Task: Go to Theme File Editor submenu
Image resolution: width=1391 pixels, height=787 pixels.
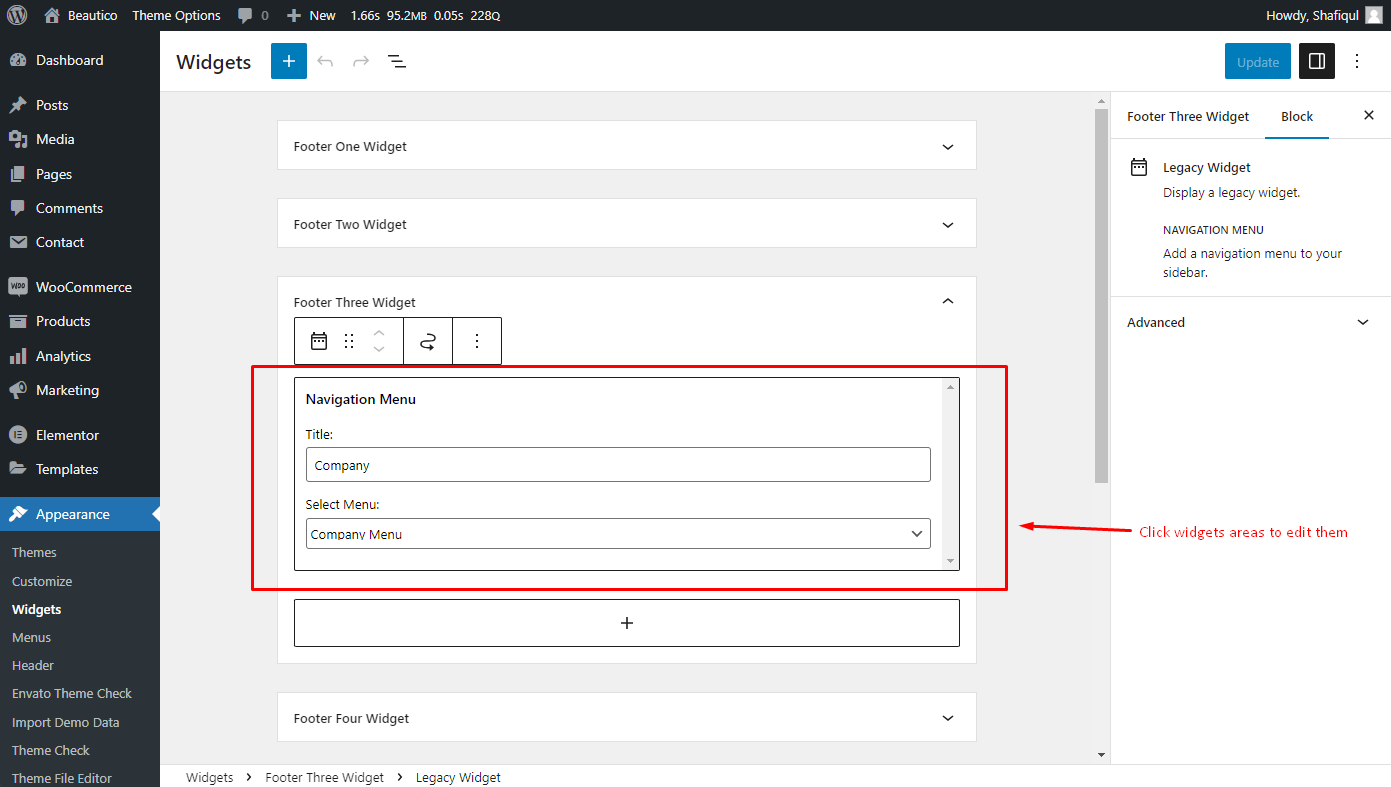Action: pos(62,778)
